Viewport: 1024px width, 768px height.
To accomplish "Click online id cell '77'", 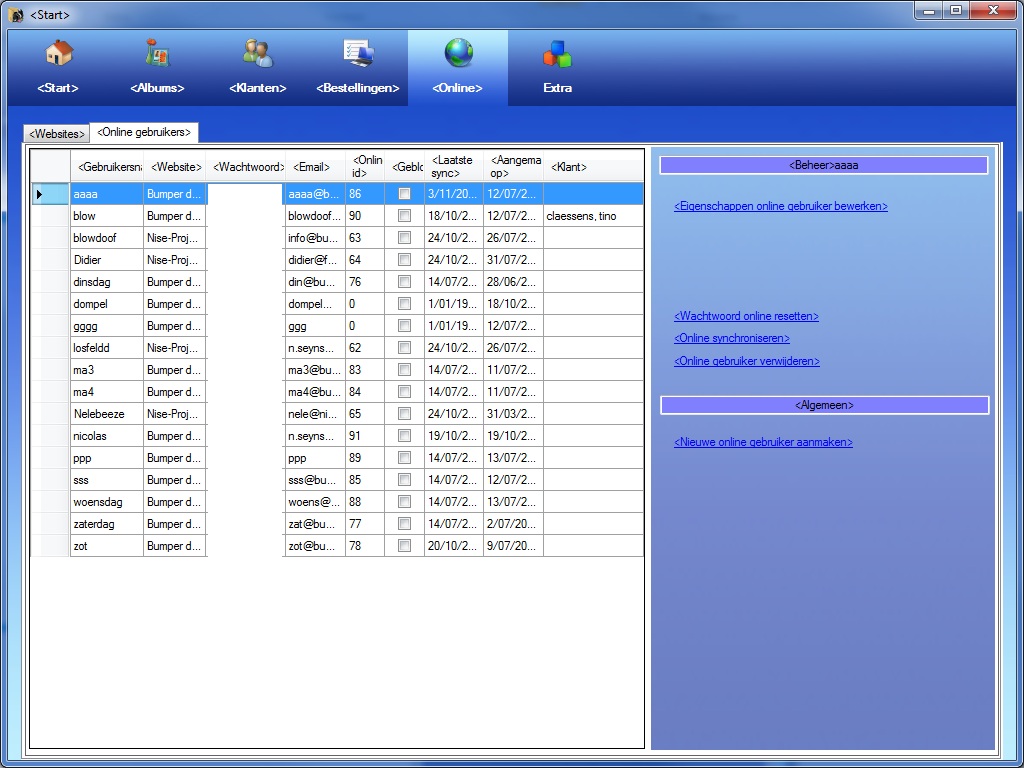I will pos(365,524).
